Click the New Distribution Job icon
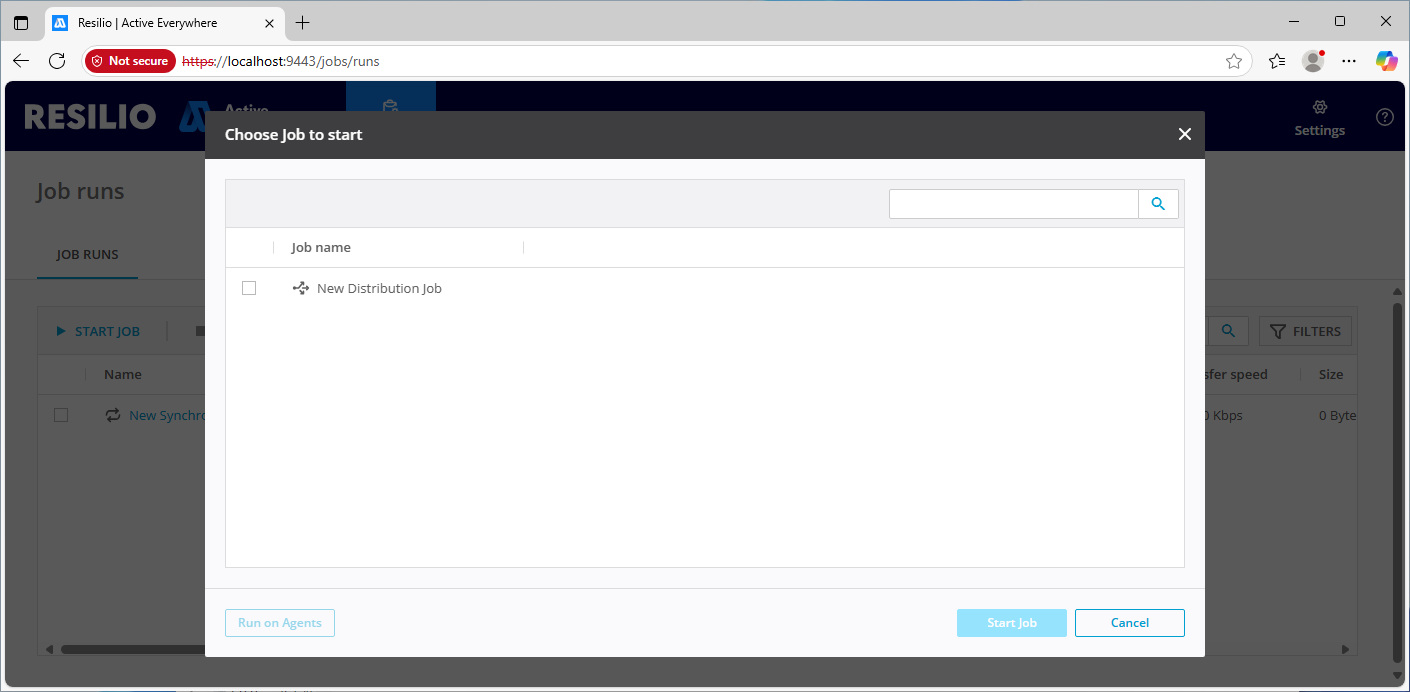Viewport: 1410px width, 692px height. pyautogui.click(x=300, y=288)
